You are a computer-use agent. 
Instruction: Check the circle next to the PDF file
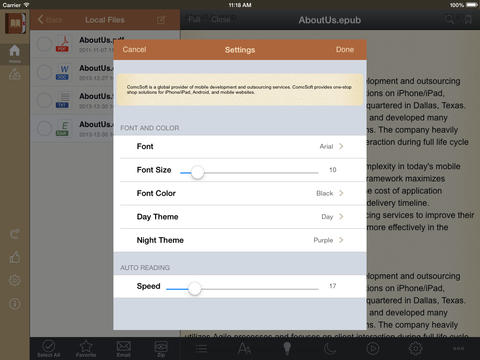tap(44, 44)
